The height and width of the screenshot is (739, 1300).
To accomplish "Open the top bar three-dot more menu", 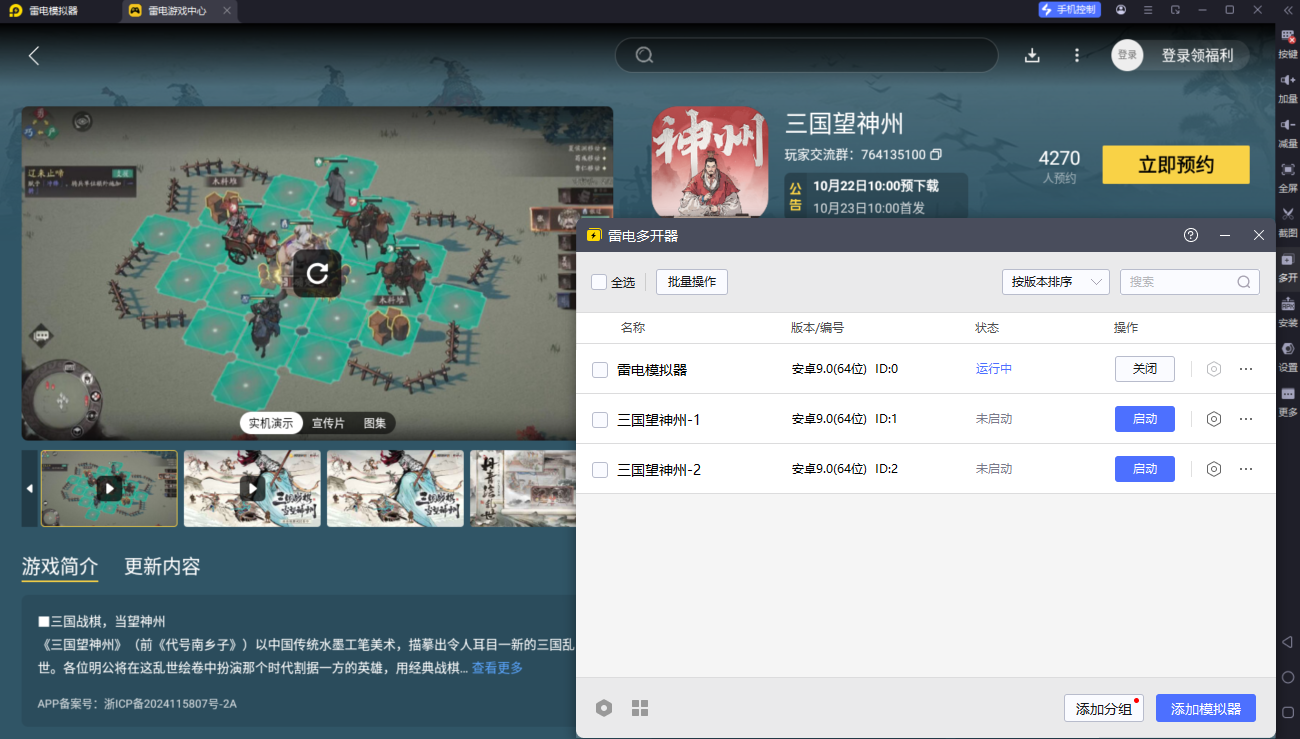I will click(1077, 55).
